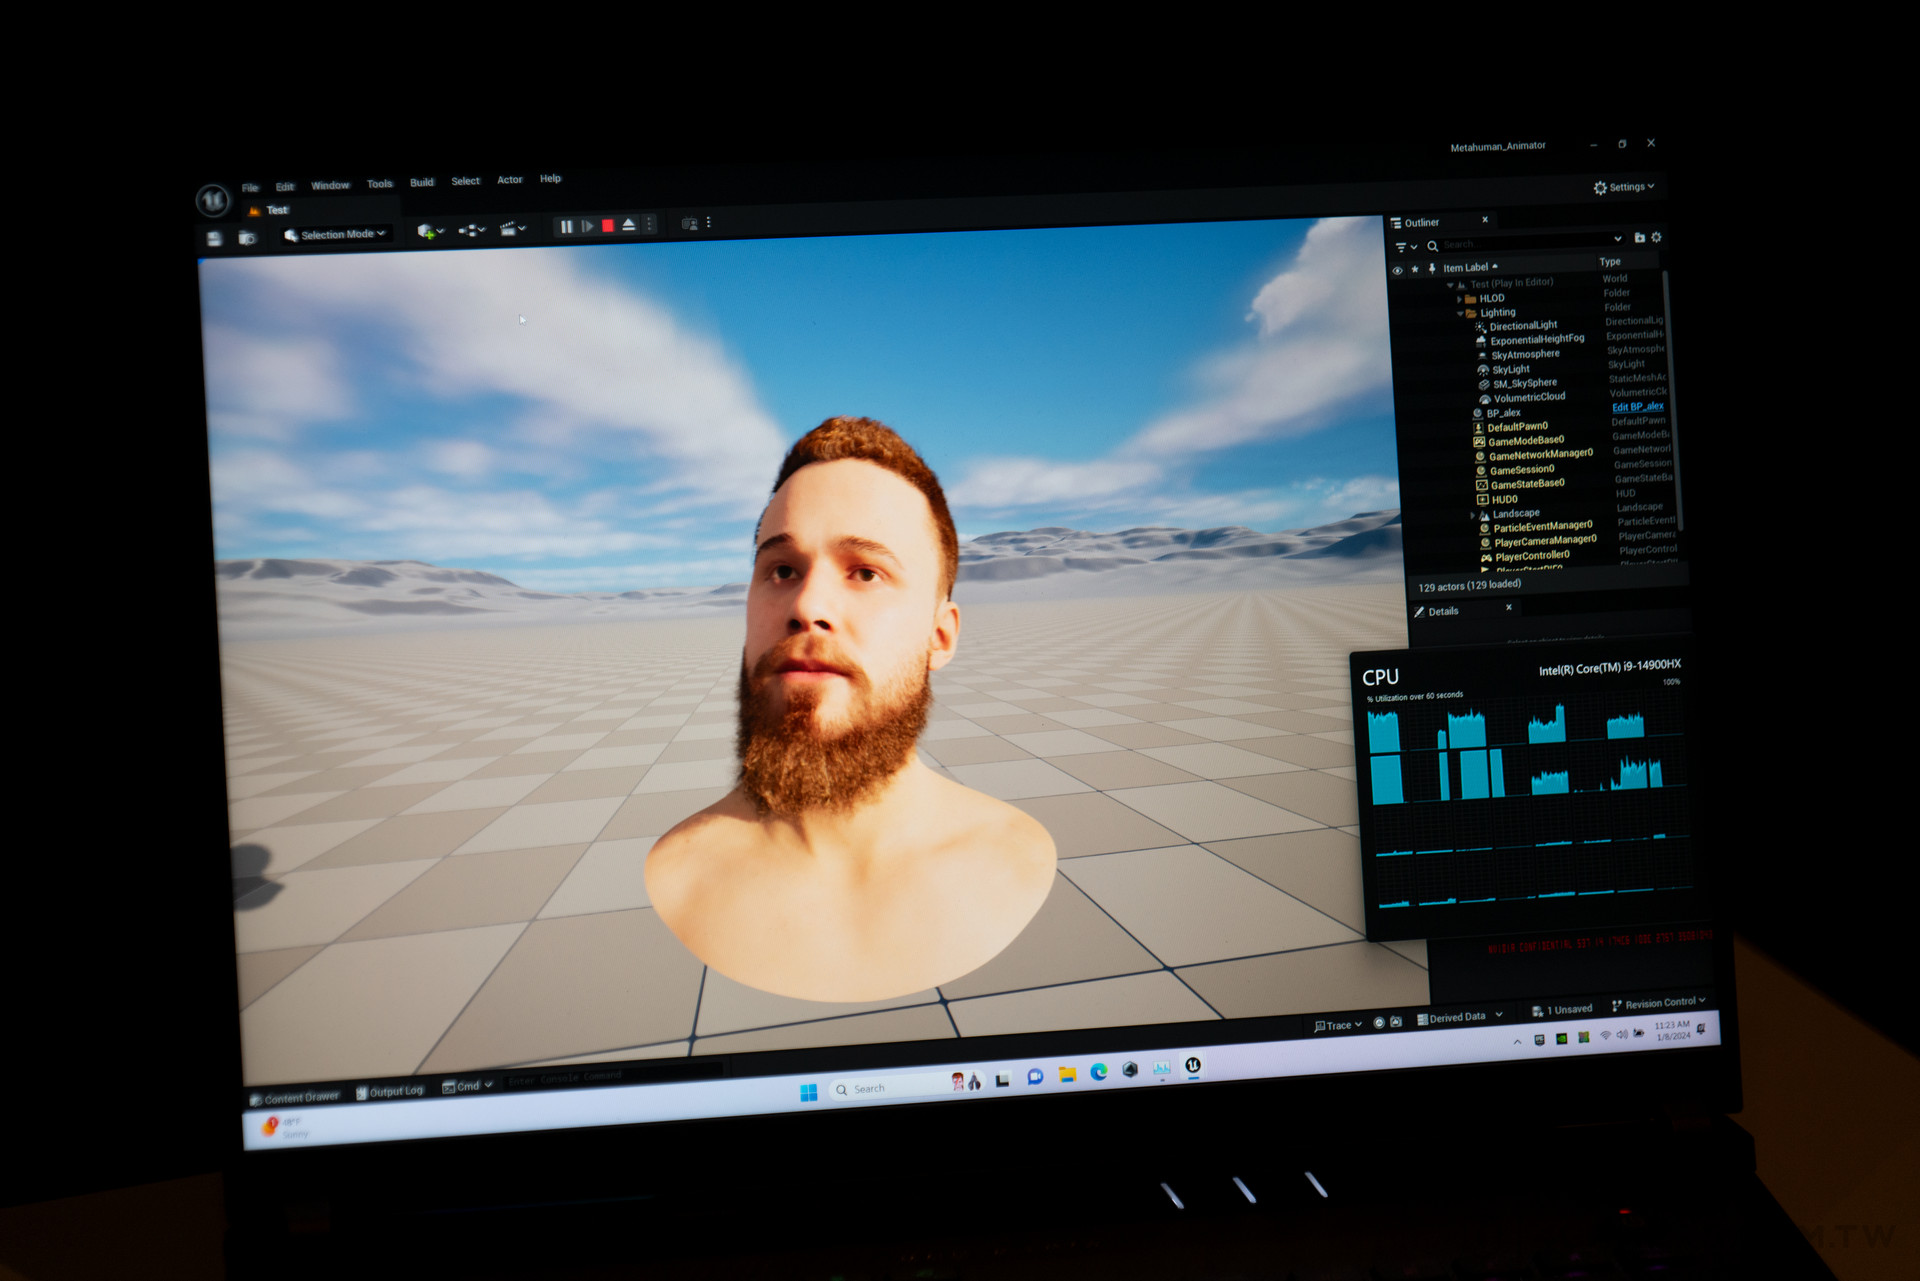Image resolution: width=1920 pixels, height=1281 pixels.
Task: Add a new folder in Outliner
Action: [1639, 238]
